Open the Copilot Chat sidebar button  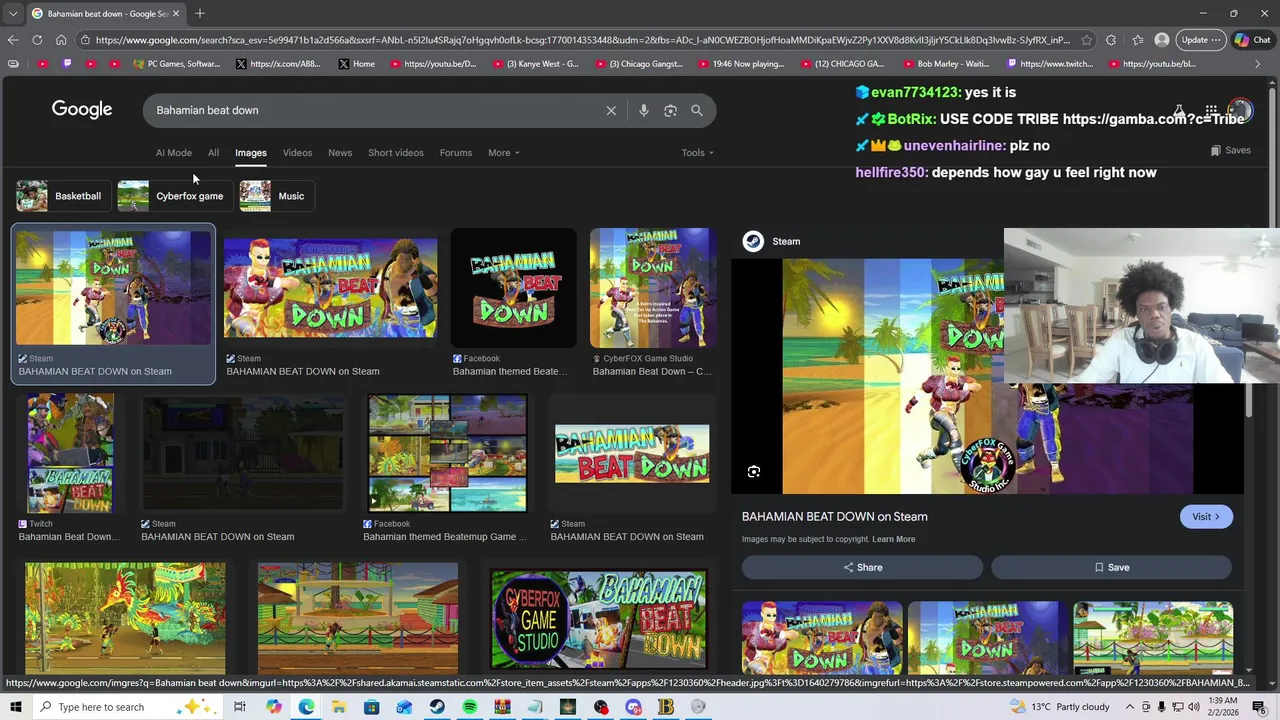[1252, 40]
